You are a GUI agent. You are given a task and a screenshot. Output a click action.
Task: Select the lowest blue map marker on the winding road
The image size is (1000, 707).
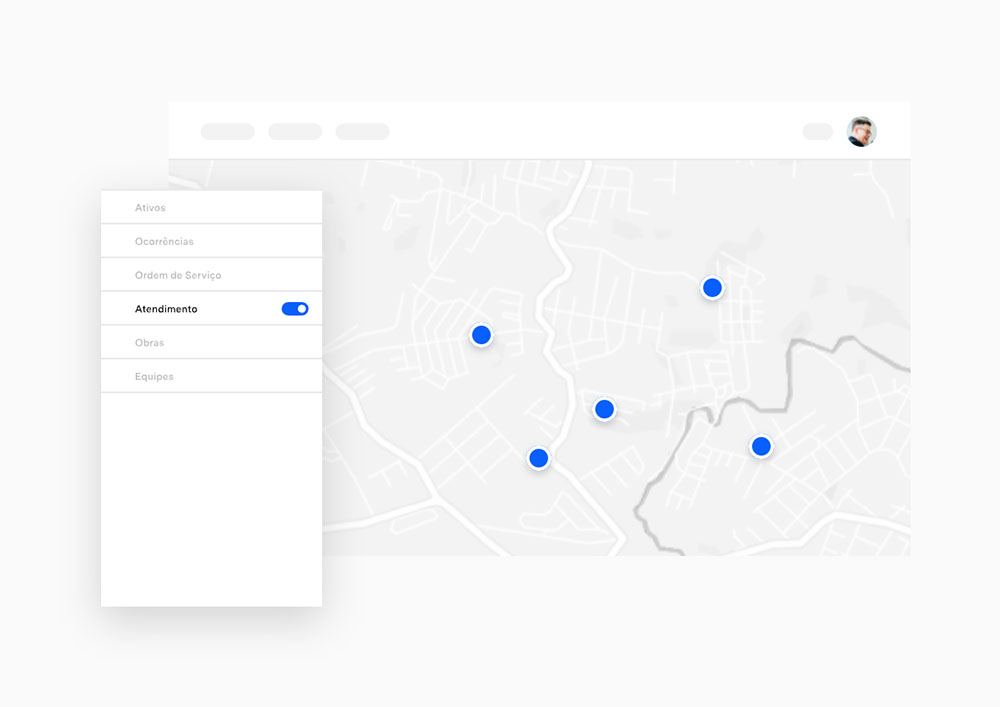pyautogui.click(x=539, y=458)
